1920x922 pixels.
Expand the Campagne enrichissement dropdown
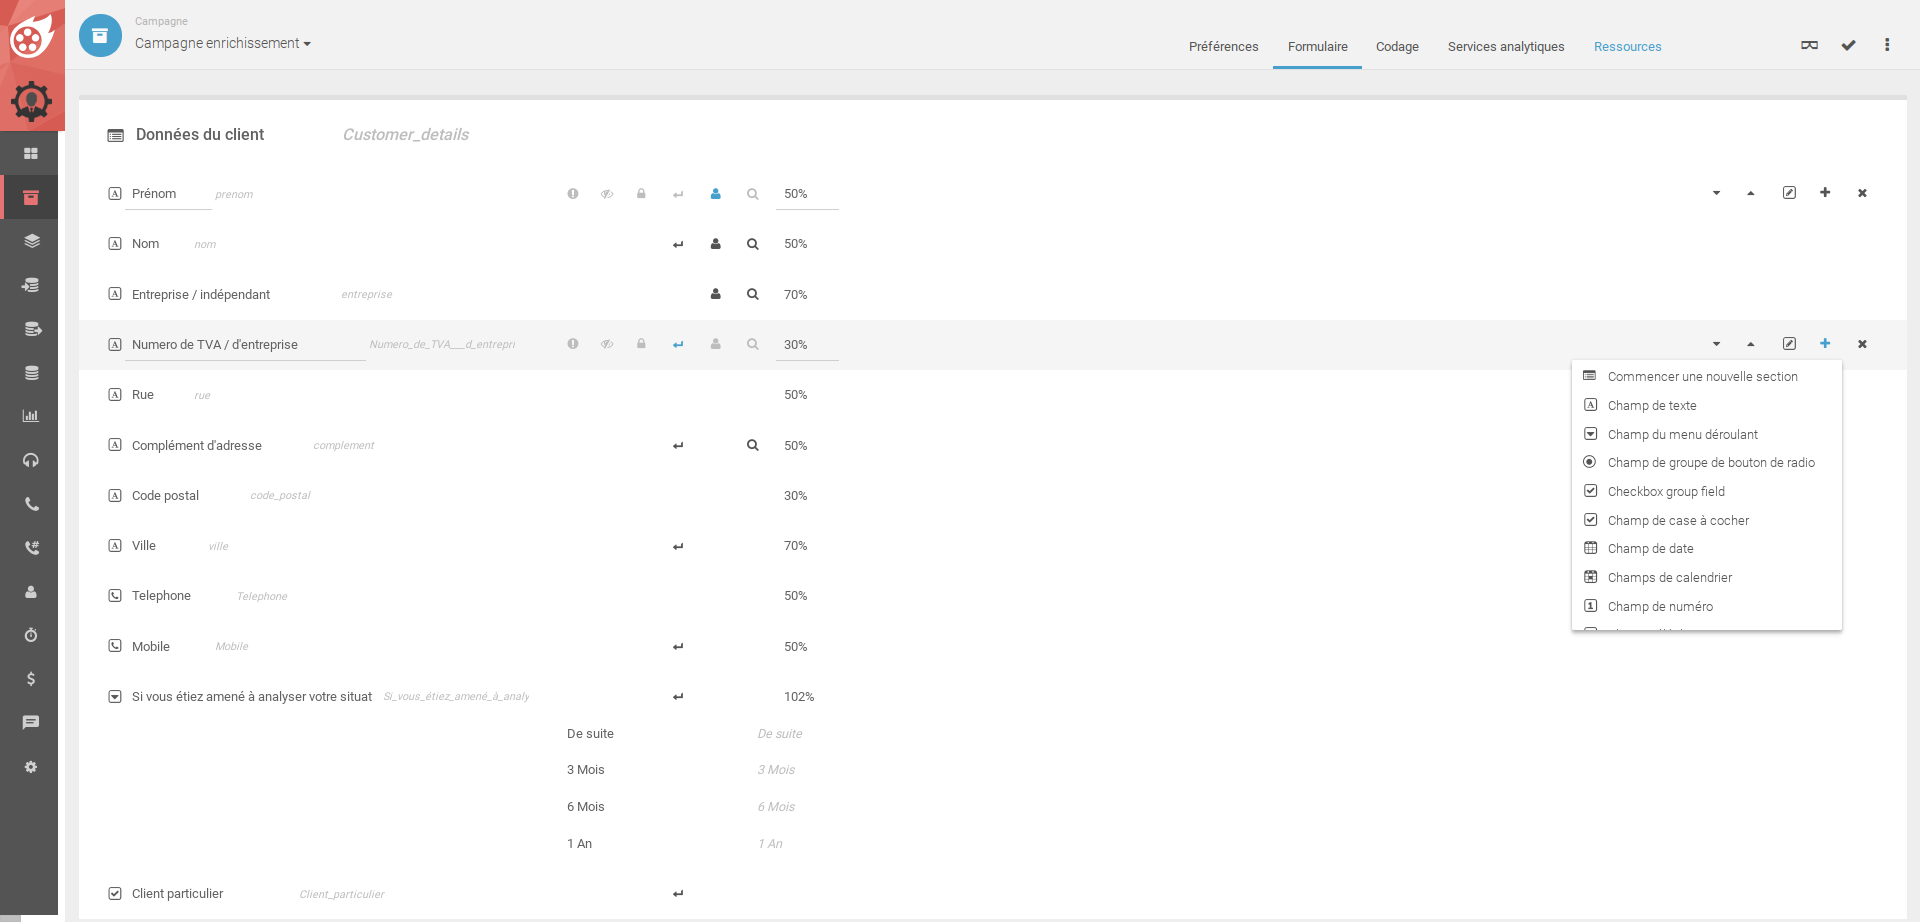[223, 43]
